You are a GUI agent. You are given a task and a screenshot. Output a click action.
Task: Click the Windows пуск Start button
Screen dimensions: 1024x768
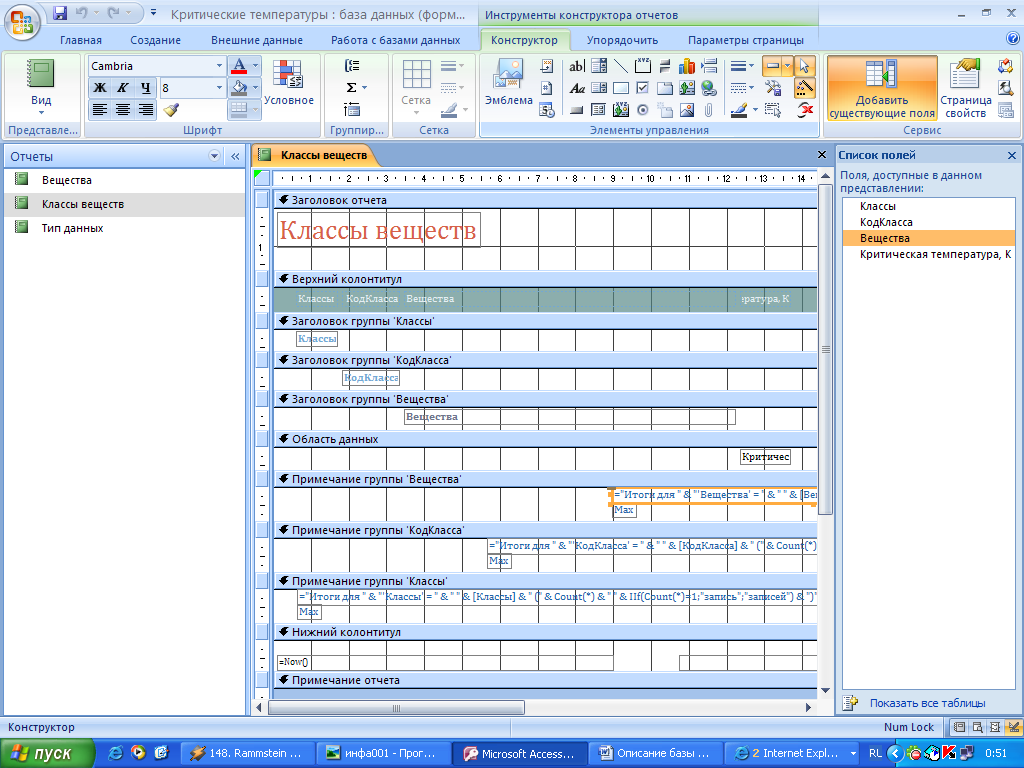[47, 753]
